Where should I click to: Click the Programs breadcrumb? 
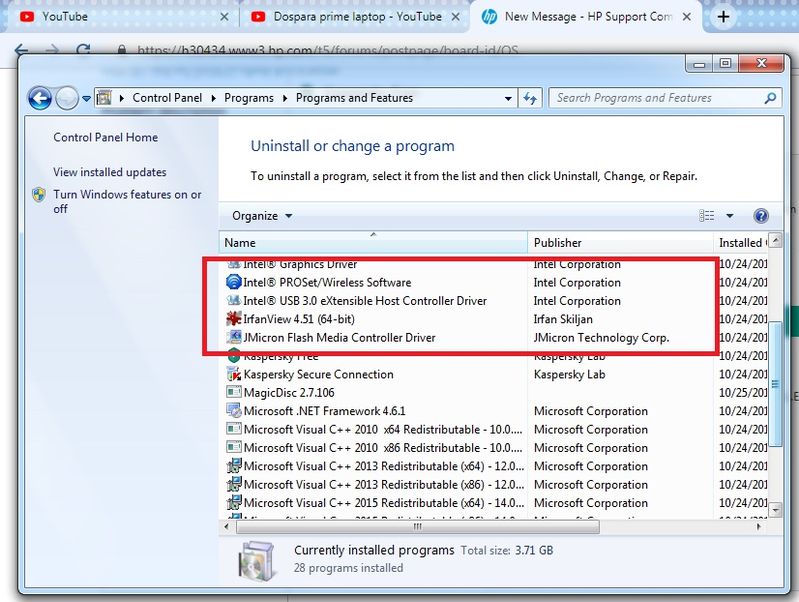click(249, 97)
